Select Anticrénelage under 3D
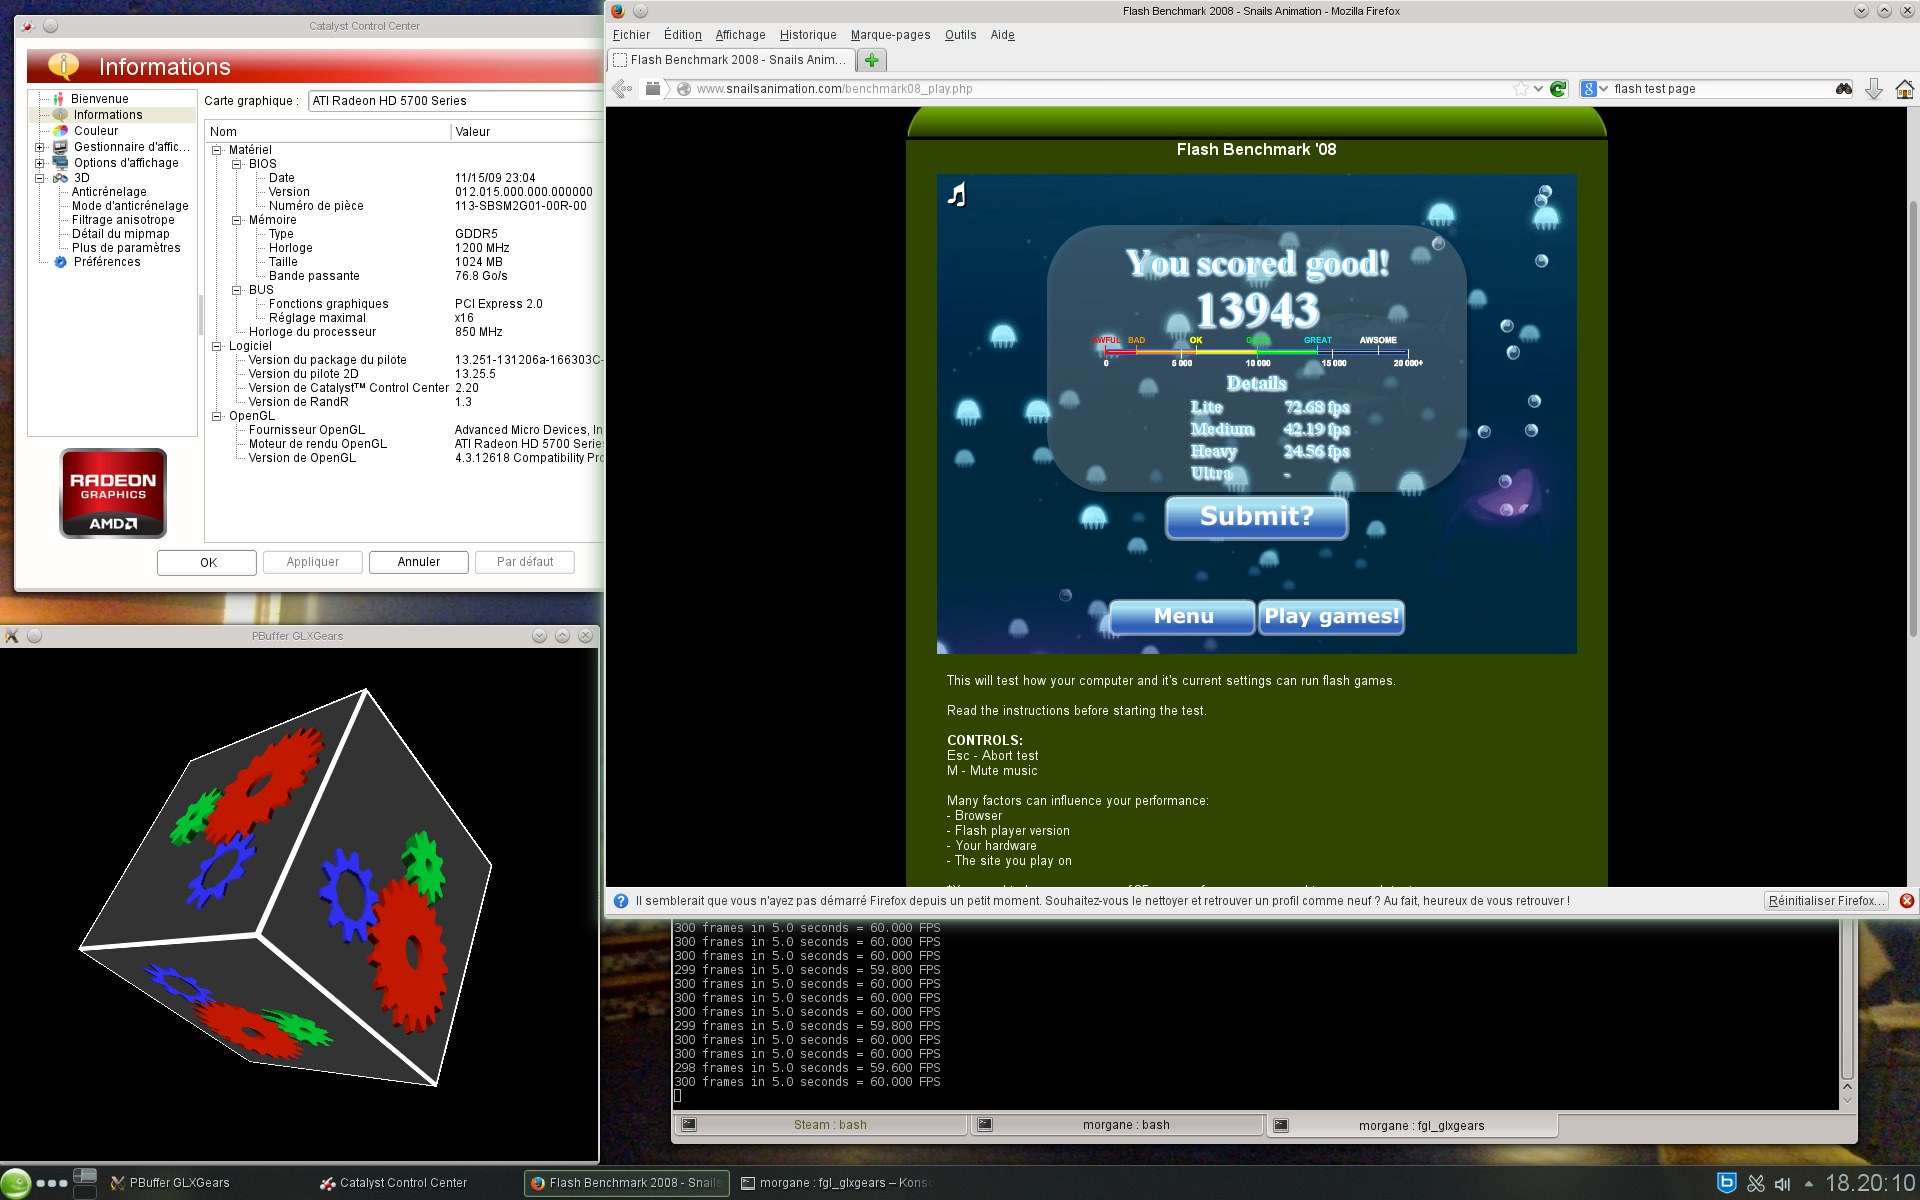Screen dimensions: 1920x1200 109,192
